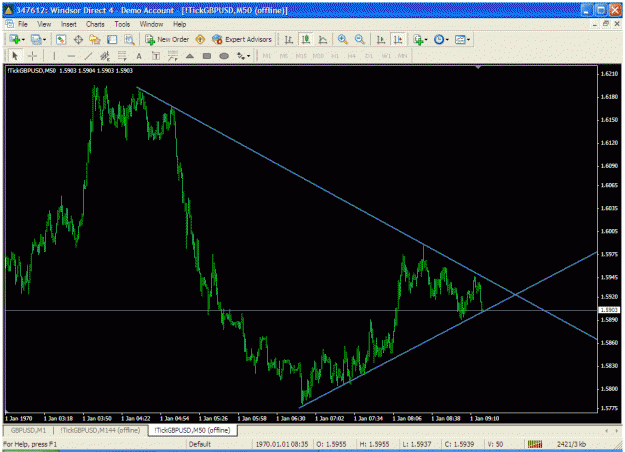Select the arrow Cursor tool
625x452 pixels.
coord(15,56)
